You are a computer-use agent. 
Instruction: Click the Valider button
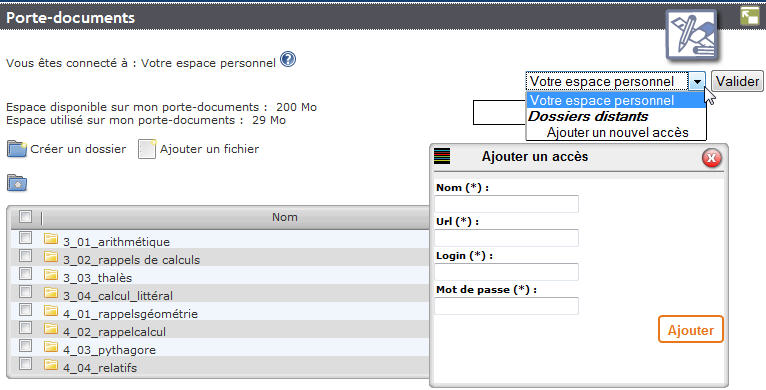[737, 81]
